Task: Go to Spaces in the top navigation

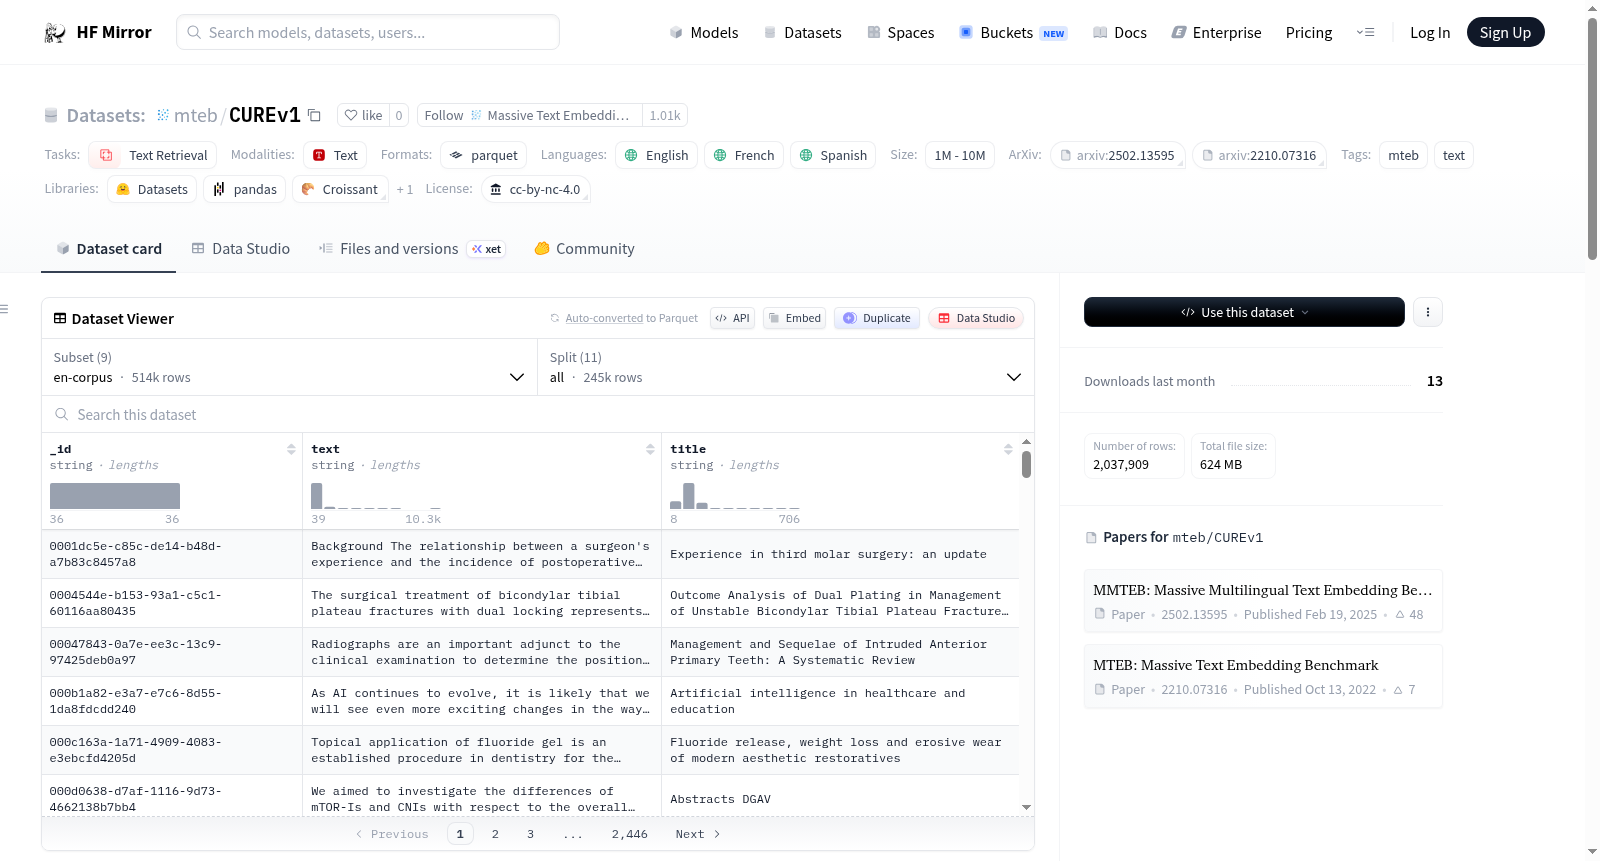Action: (900, 33)
